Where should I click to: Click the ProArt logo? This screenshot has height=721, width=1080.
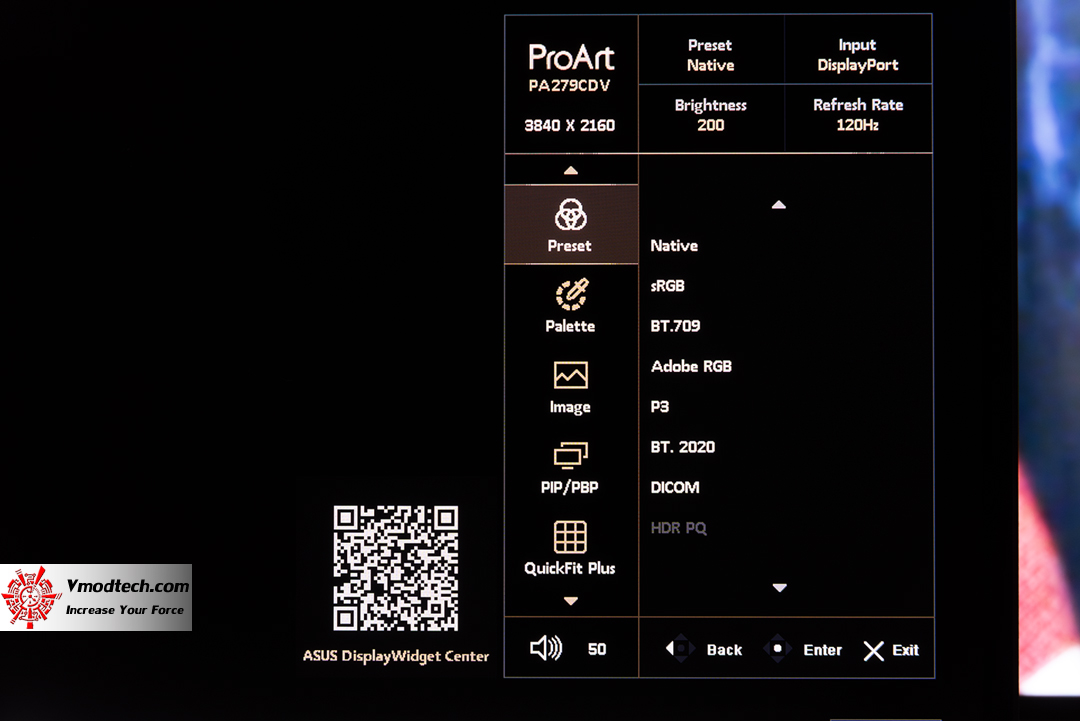coord(570,57)
